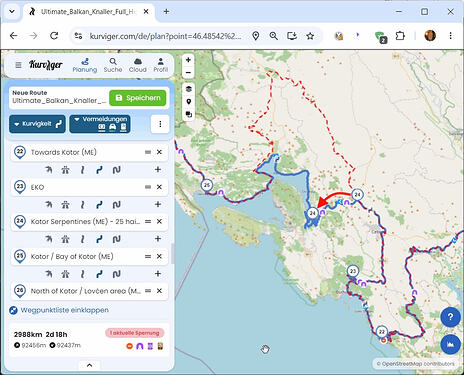Expand the bottom panel chevron
The image size is (464, 375).
[89, 365]
